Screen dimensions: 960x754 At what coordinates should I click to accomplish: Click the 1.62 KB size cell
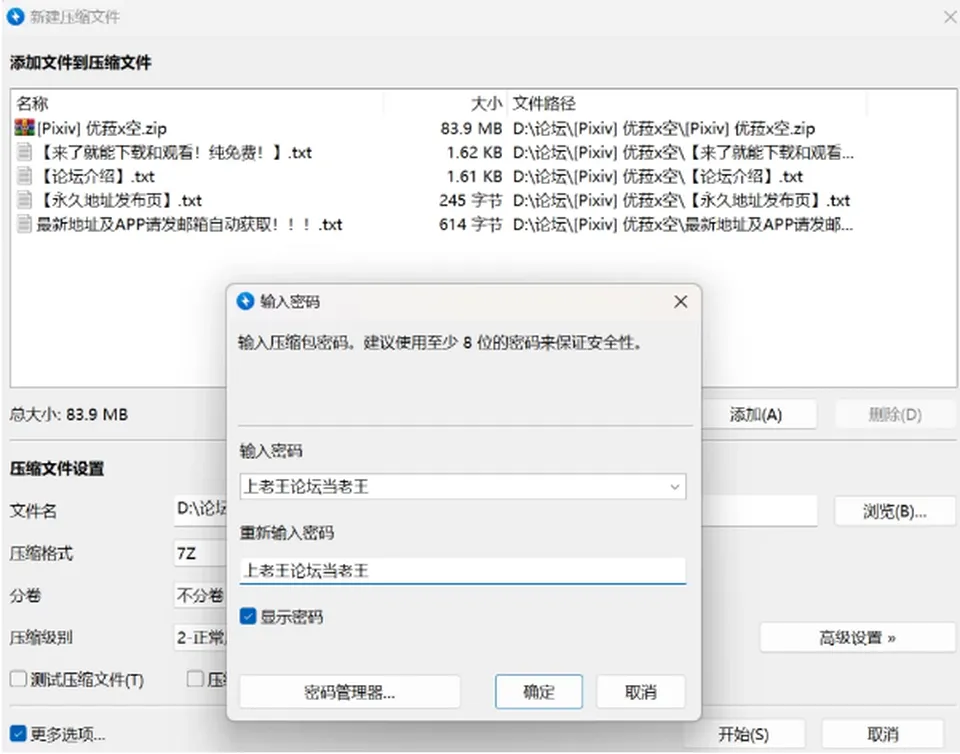coord(474,152)
